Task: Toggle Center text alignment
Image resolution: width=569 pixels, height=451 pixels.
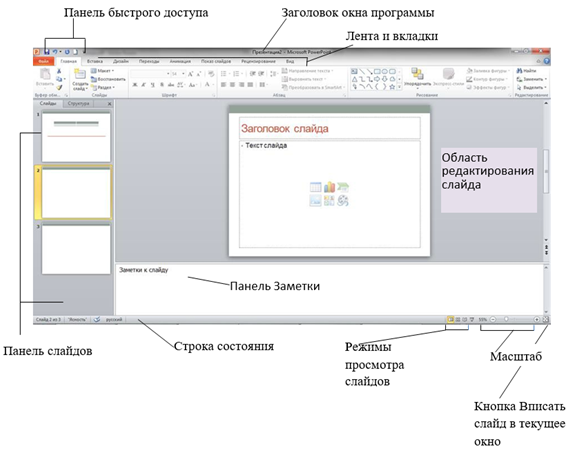Action: click(x=232, y=85)
